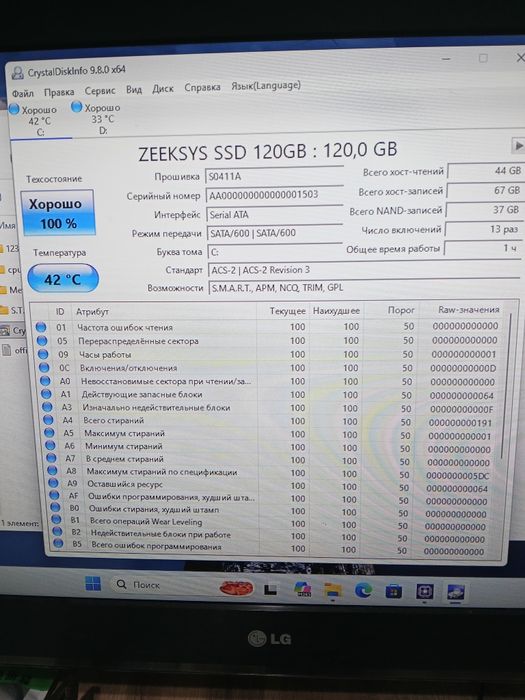Viewport: 525px width, 700px height.
Task: Open the Справка menu
Action: (x=202, y=87)
